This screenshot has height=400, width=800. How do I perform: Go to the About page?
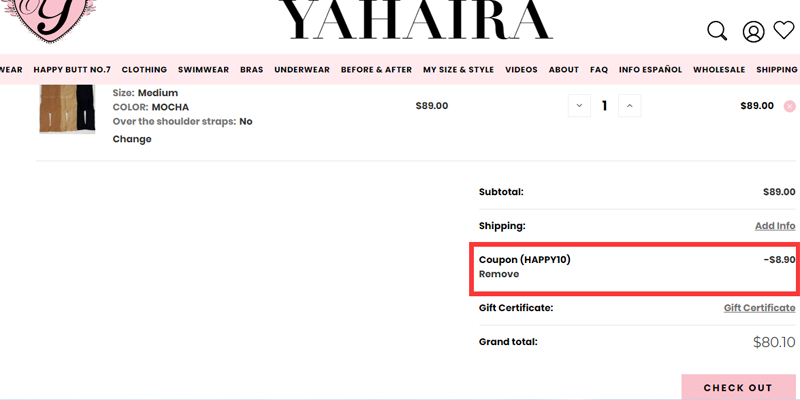(x=564, y=69)
